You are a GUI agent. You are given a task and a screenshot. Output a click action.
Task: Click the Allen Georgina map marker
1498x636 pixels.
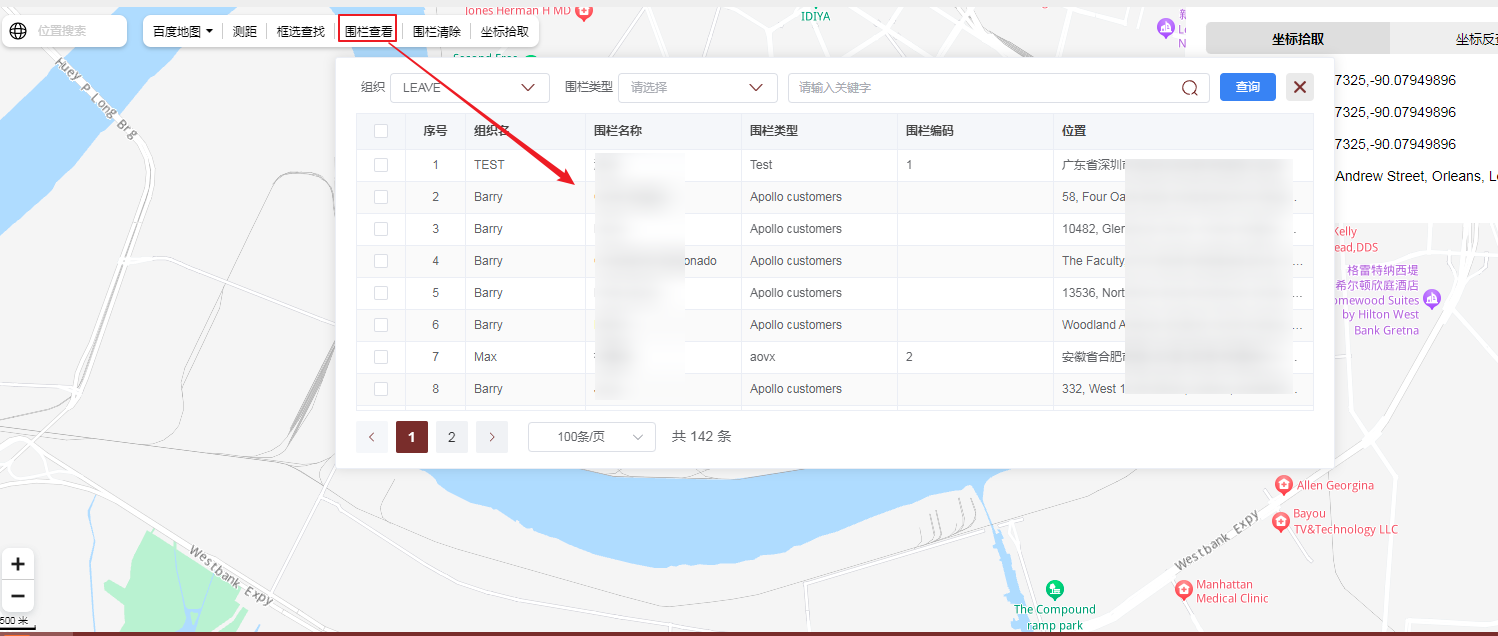coord(1284,485)
